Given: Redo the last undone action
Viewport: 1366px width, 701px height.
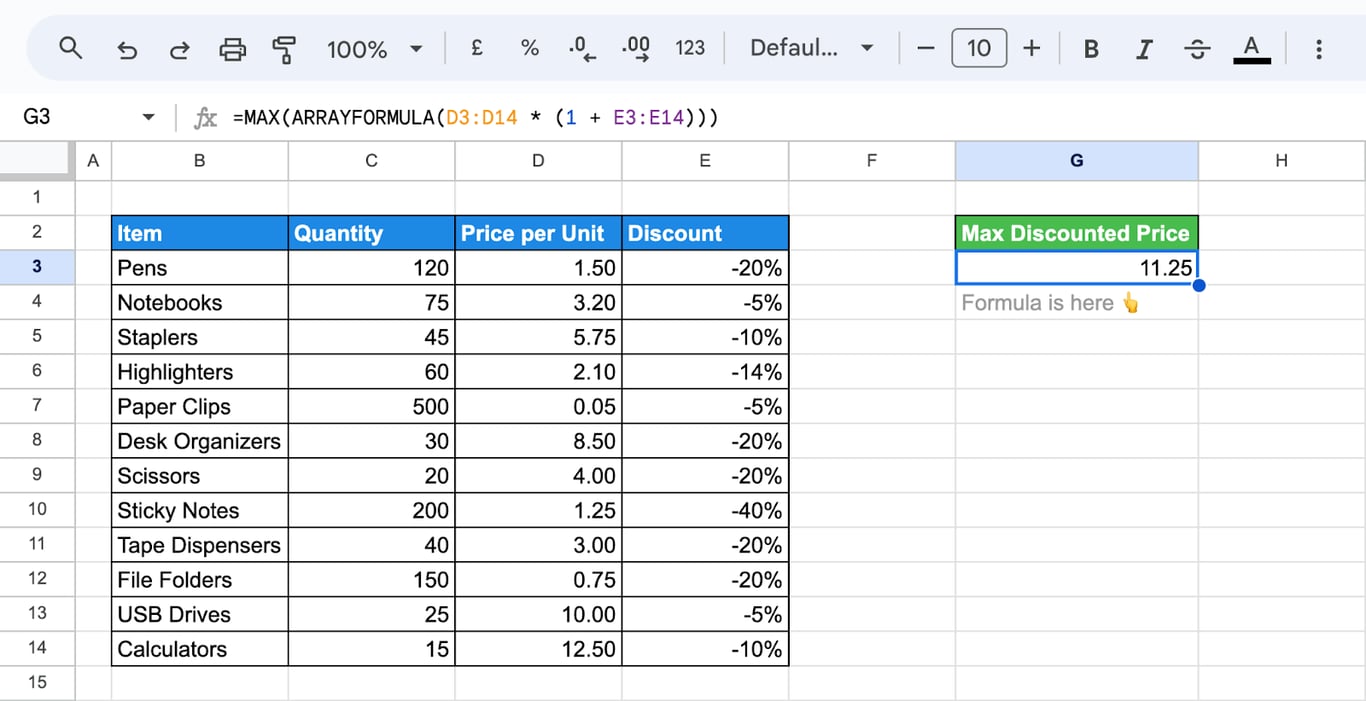Looking at the screenshot, I should pos(179,48).
